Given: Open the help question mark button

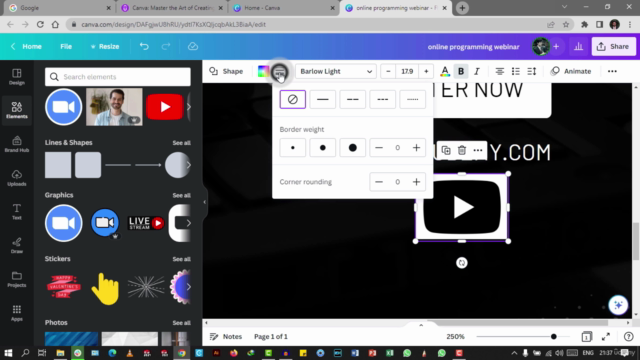Looking at the screenshot, I should click(629, 337).
